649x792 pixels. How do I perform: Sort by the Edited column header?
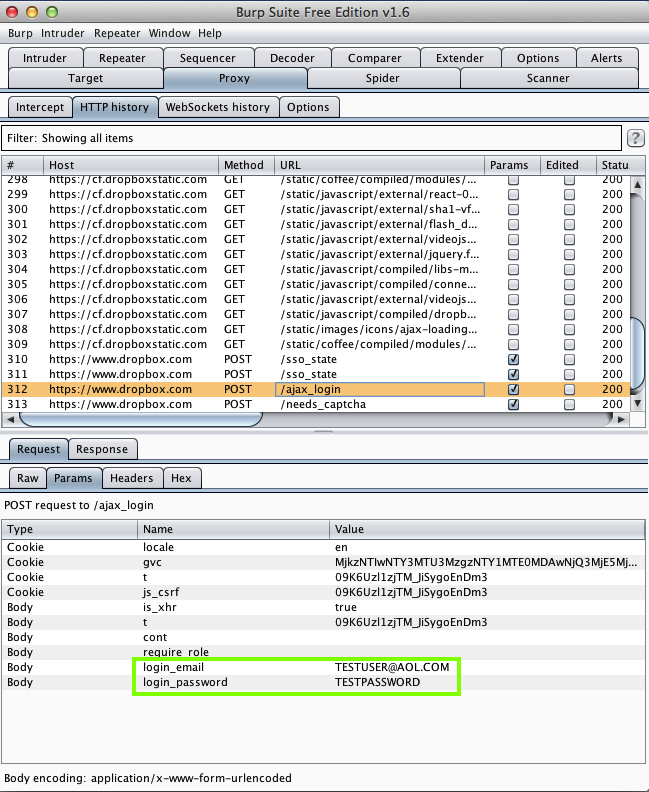tap(568, 165)
